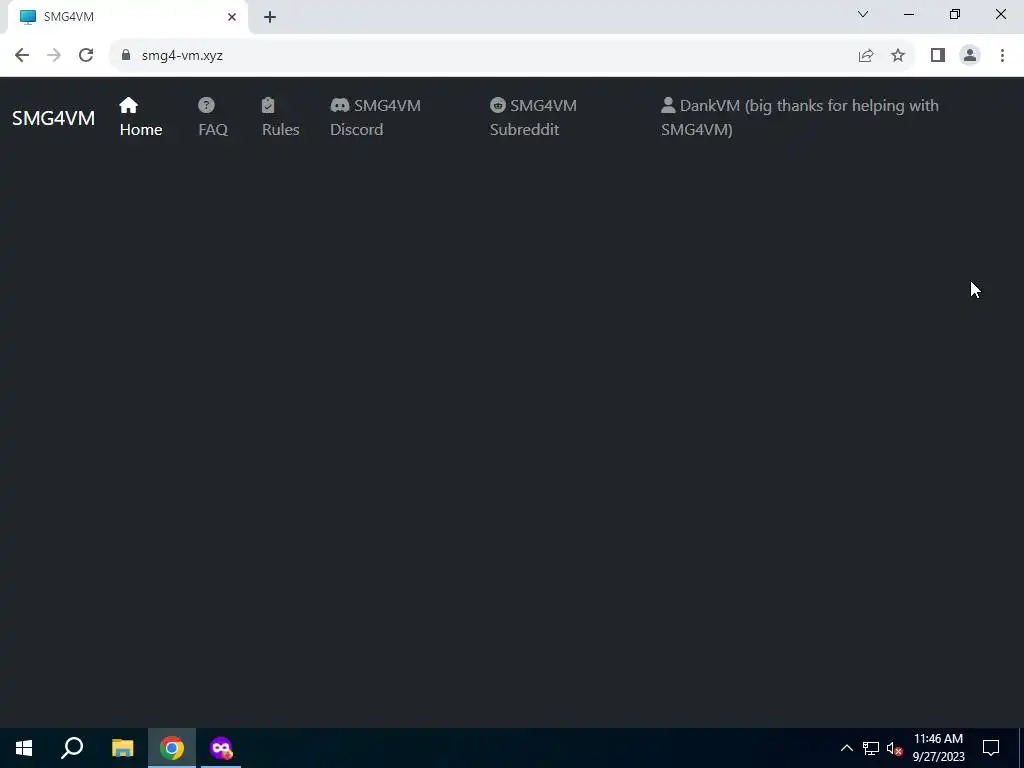Open the DankVM credit link
Screen dimensions: 1024x768
coord(800,118)
